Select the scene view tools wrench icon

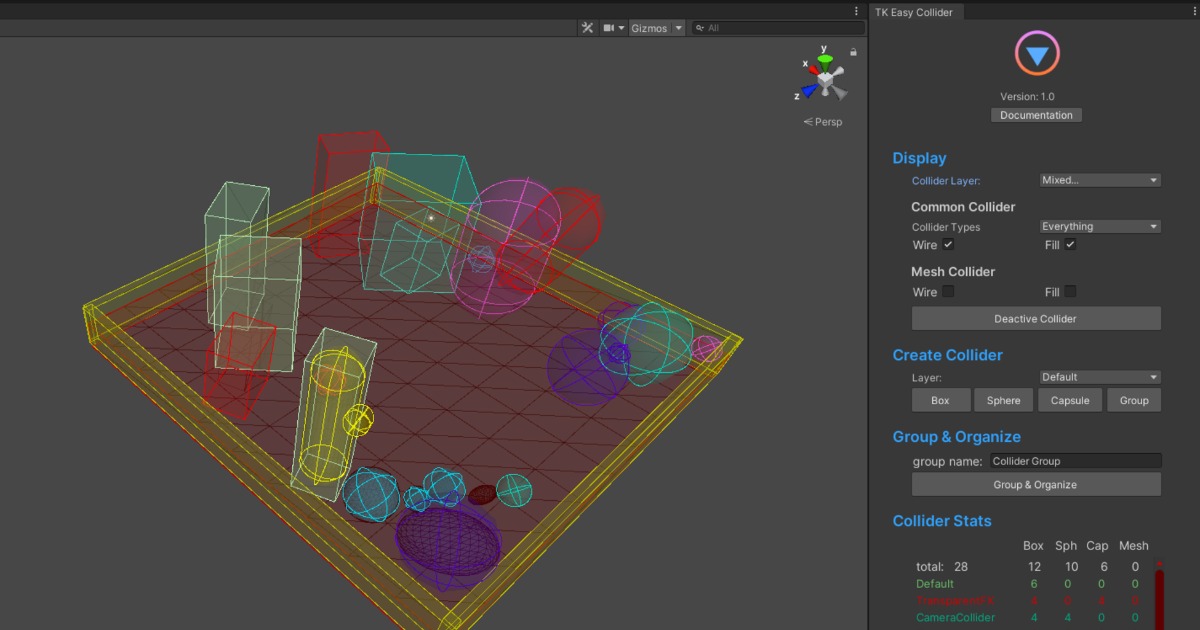point(587,27)
